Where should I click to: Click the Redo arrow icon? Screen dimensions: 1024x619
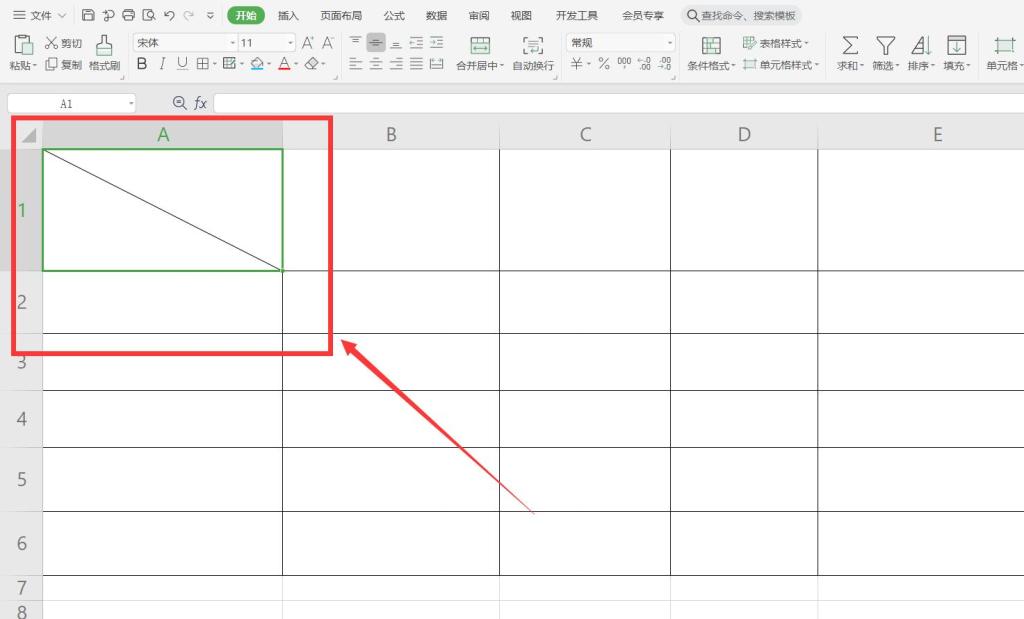click(x=188, y=15)
